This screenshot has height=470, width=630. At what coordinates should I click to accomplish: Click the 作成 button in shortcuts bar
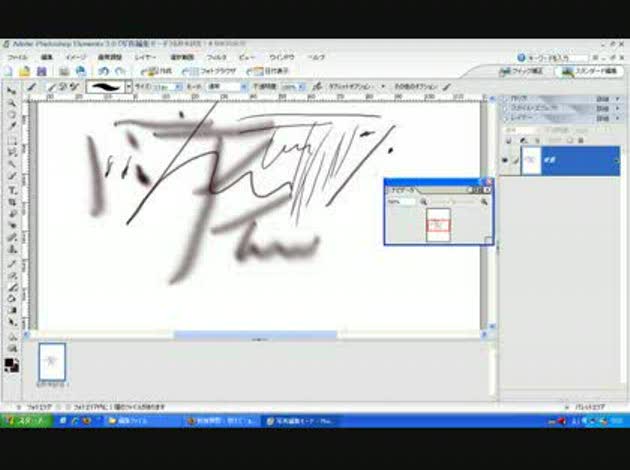(x=157, y=72)
